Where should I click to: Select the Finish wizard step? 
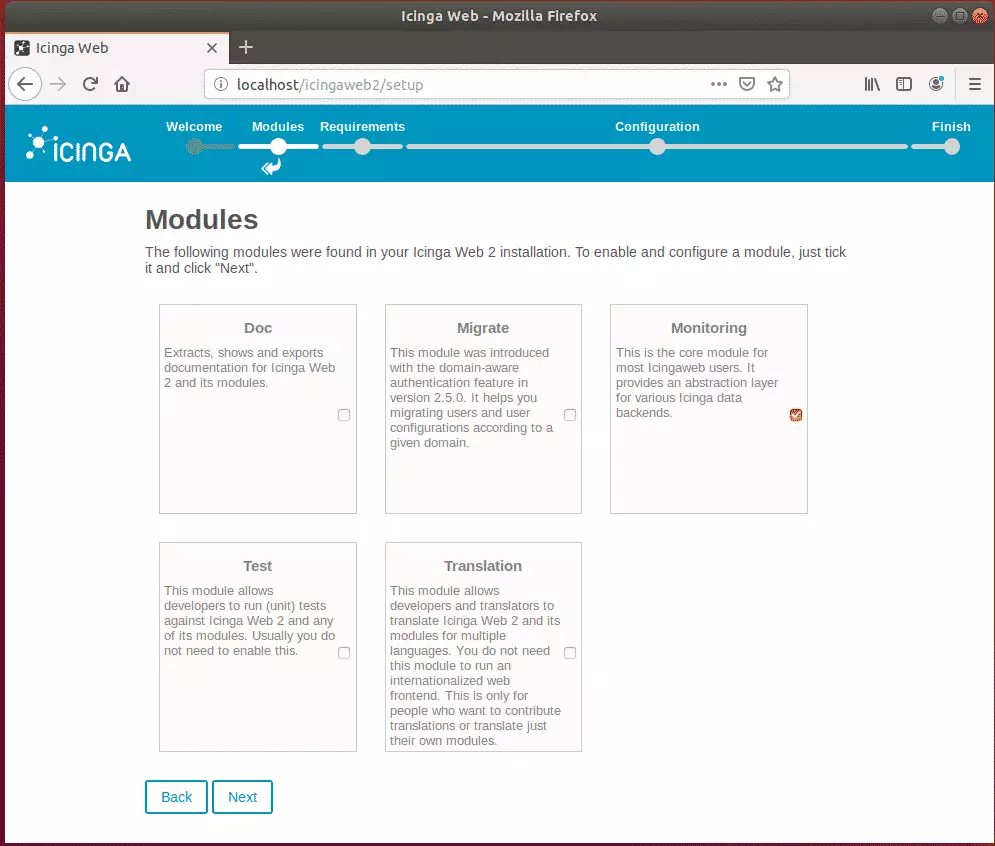coord(951,126)
